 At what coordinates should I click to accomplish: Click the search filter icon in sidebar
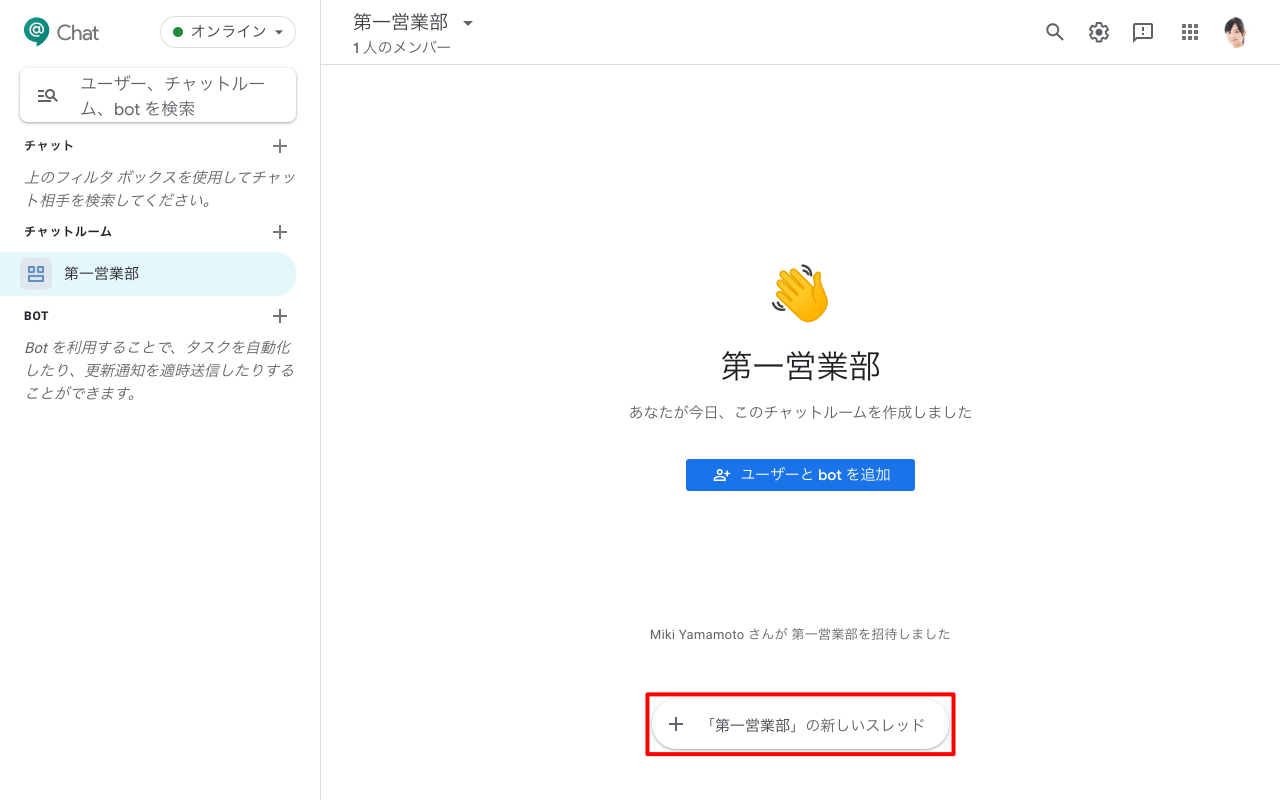pyautogui.click(x=47, y=96)
